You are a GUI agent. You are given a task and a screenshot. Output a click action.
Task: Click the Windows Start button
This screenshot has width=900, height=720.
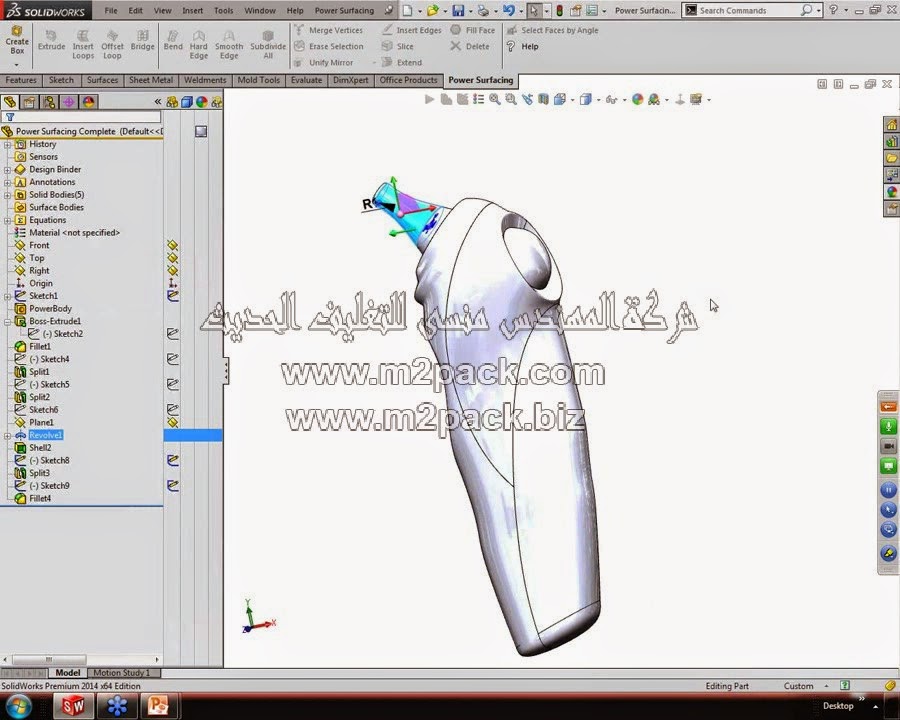pos(20,705)
